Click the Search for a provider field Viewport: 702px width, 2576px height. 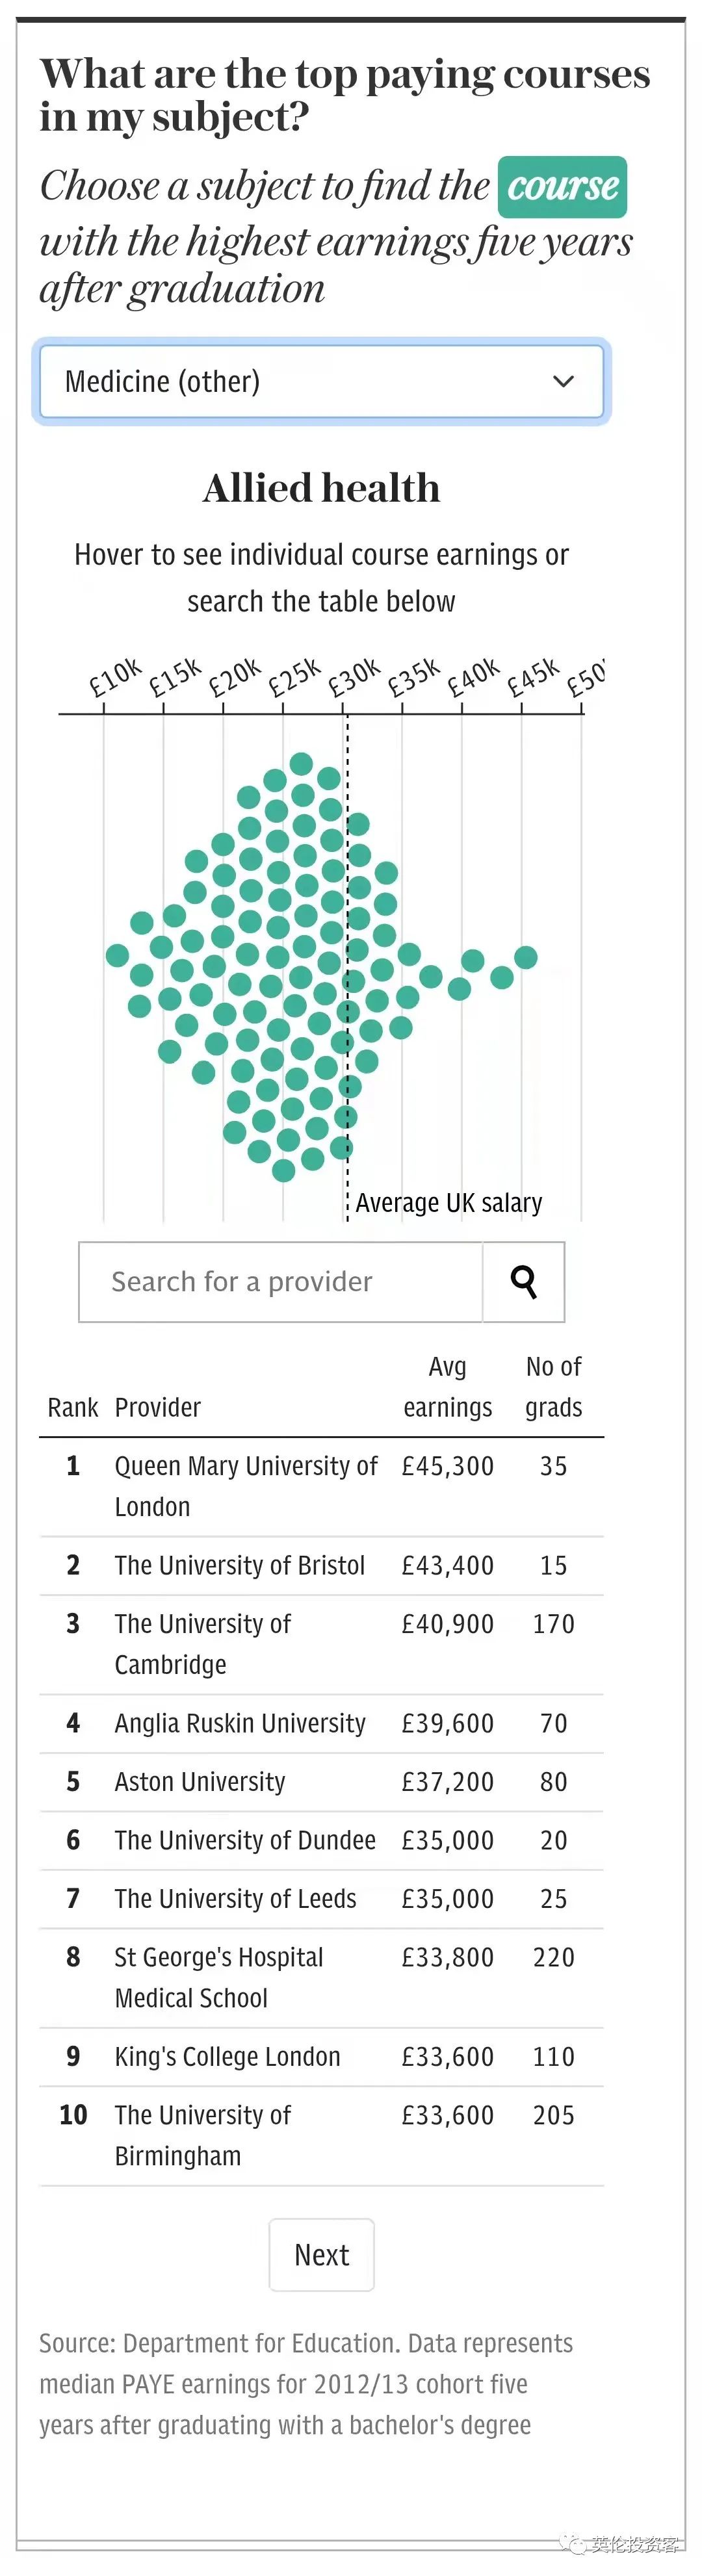coord(281,1281)
